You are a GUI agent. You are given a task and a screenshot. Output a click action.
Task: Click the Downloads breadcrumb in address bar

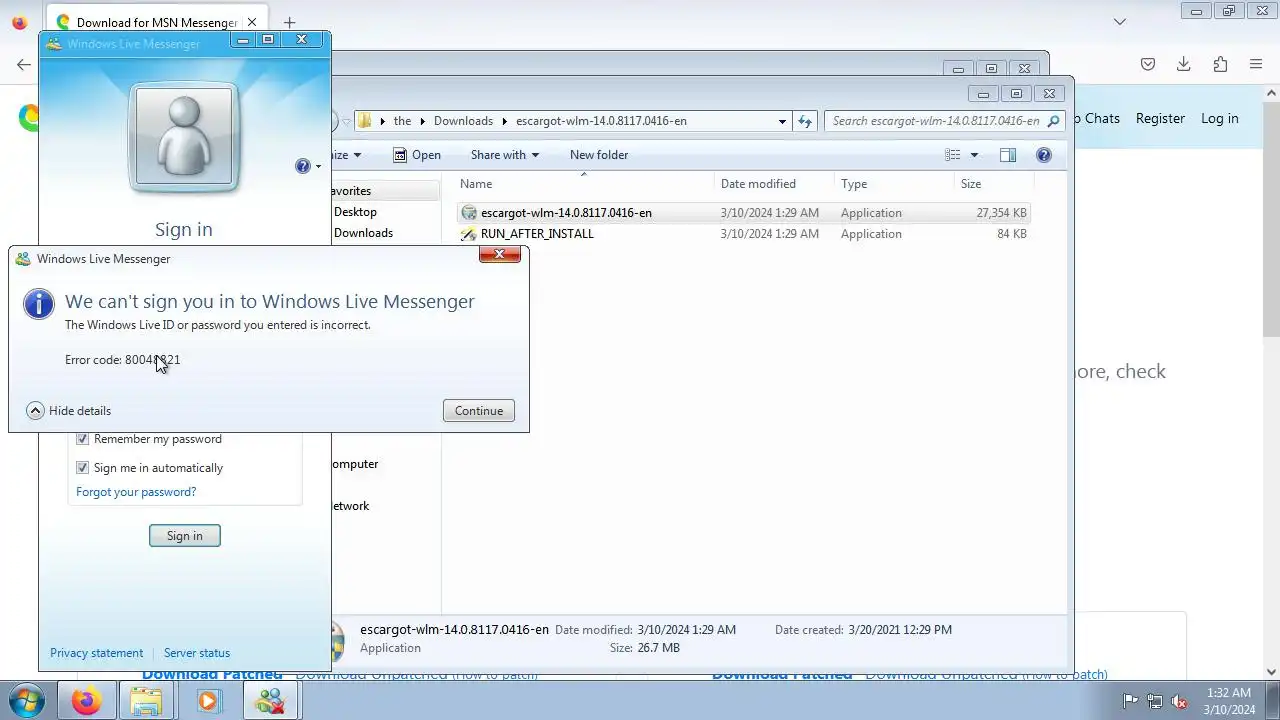click(463, 121)
